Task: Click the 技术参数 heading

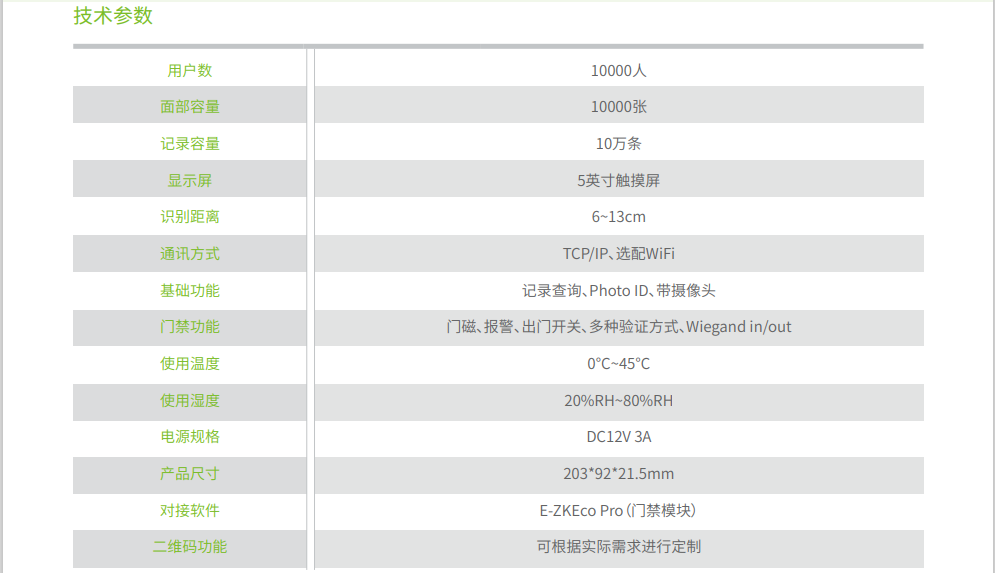Action: (113, 16)
